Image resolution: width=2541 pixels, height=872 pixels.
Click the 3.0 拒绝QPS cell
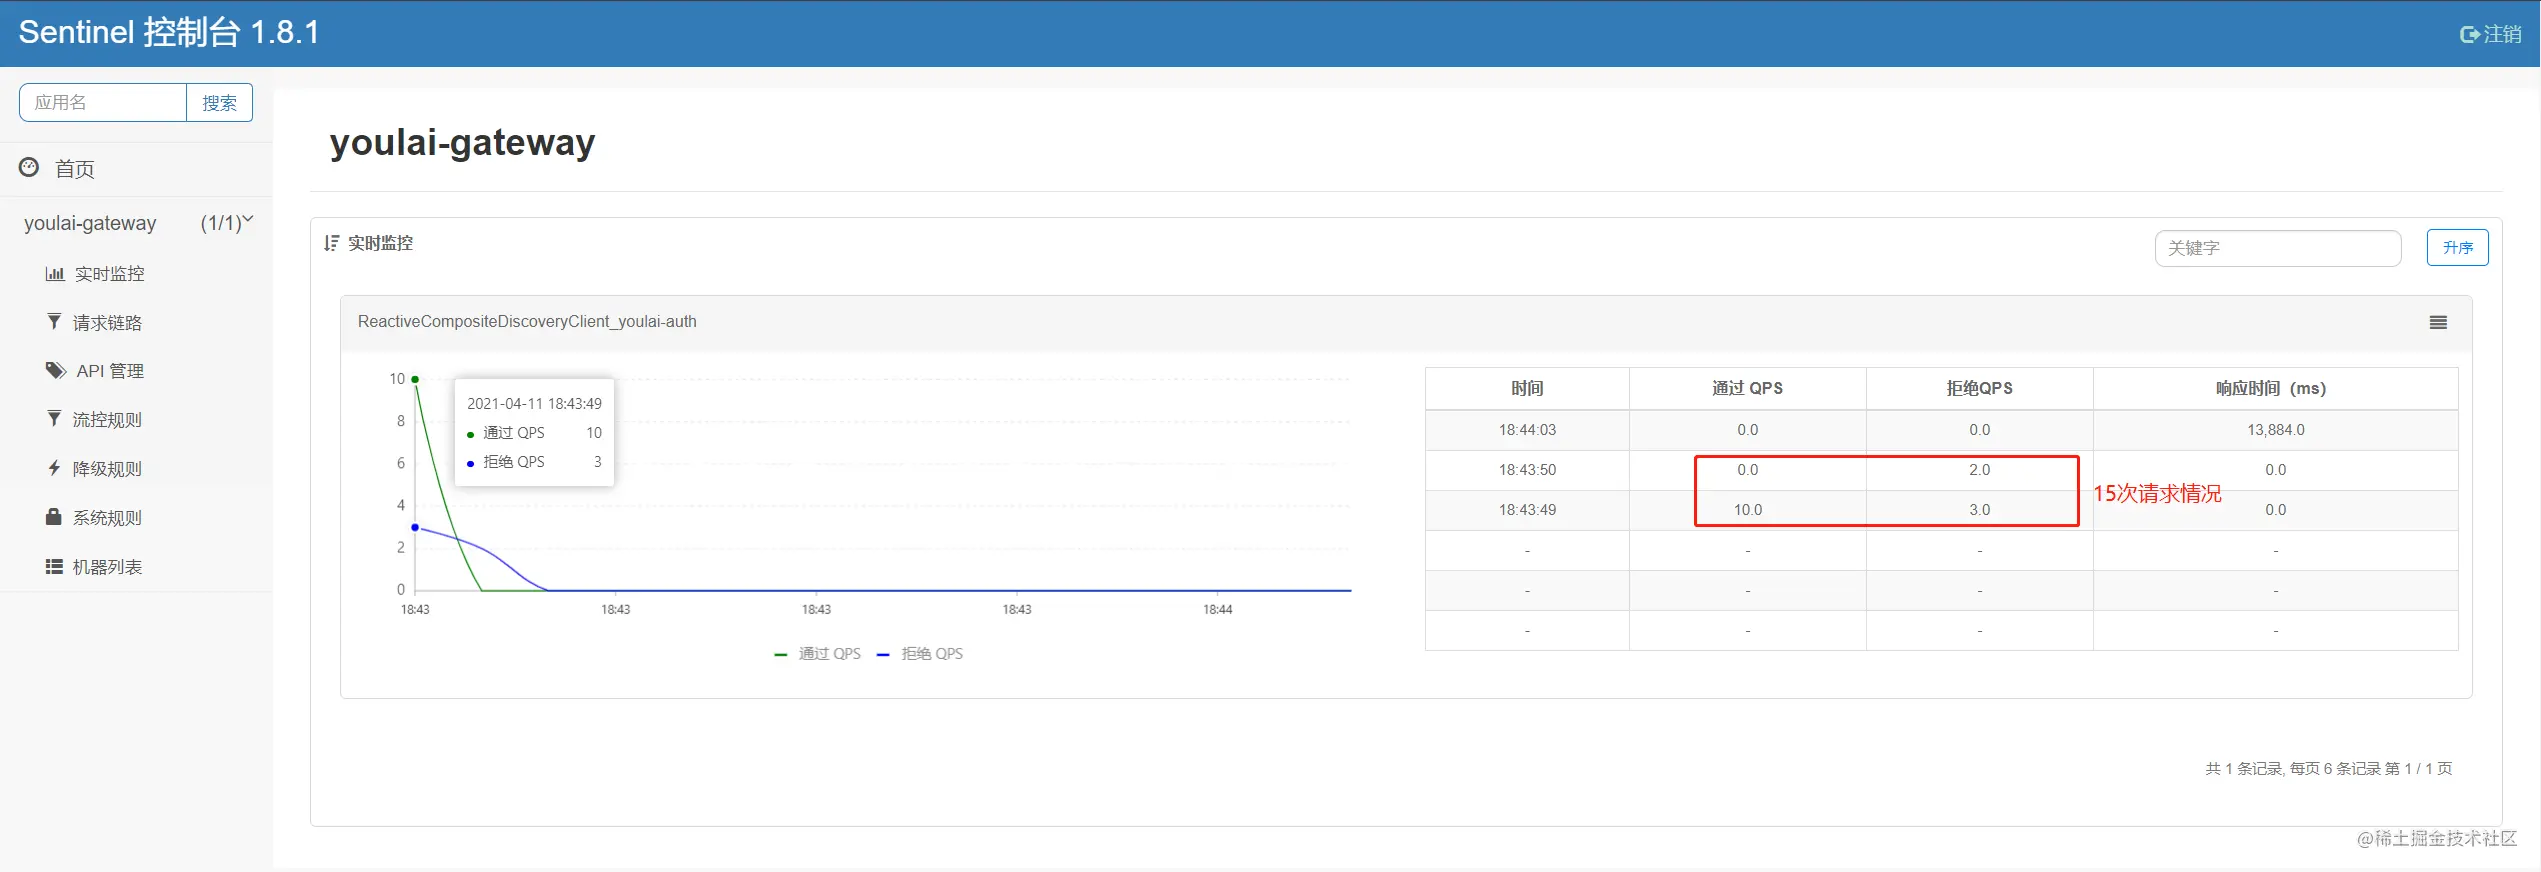[x=1979, y=510]
